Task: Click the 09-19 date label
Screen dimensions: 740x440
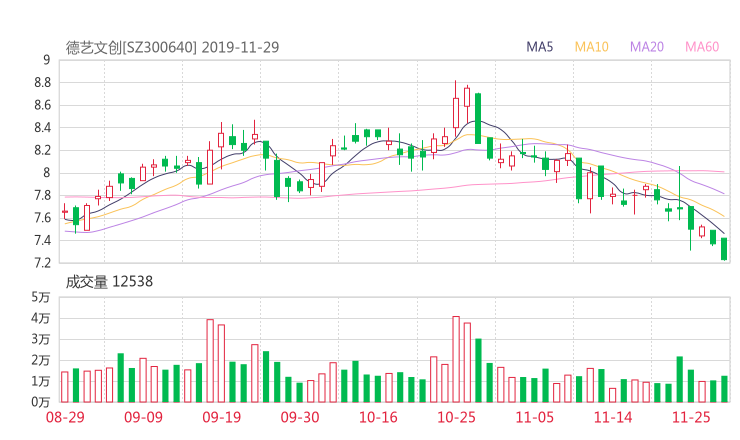Action: (222, 417)
